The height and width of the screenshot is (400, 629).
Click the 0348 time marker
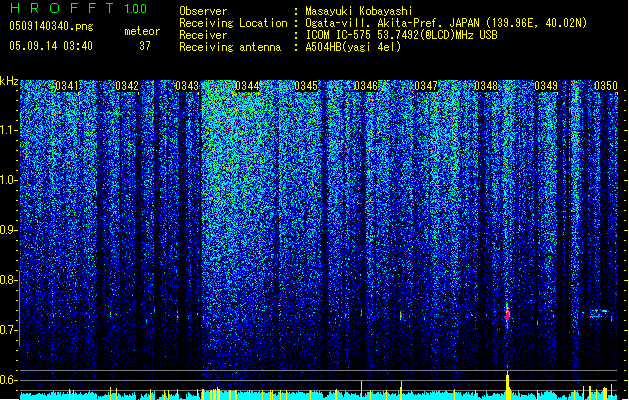tap(486, 86)
